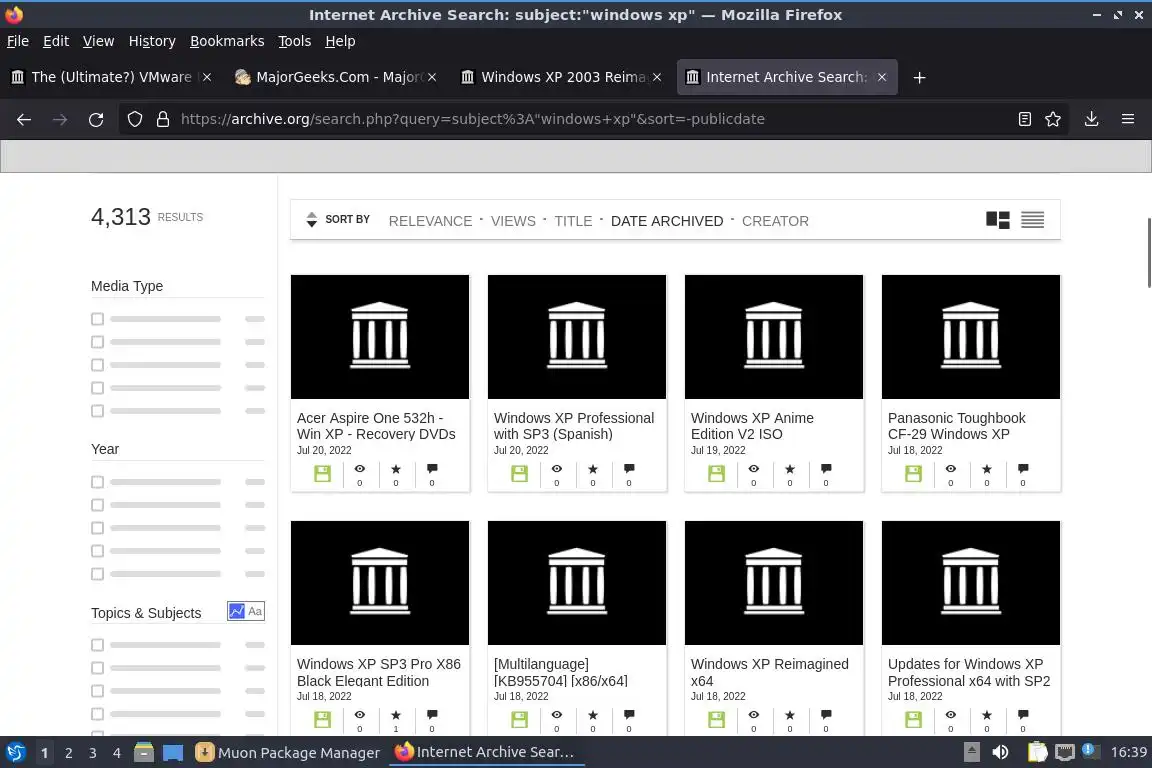Sort results by Date Archived
1152x768 pixels.
(667, 221)
